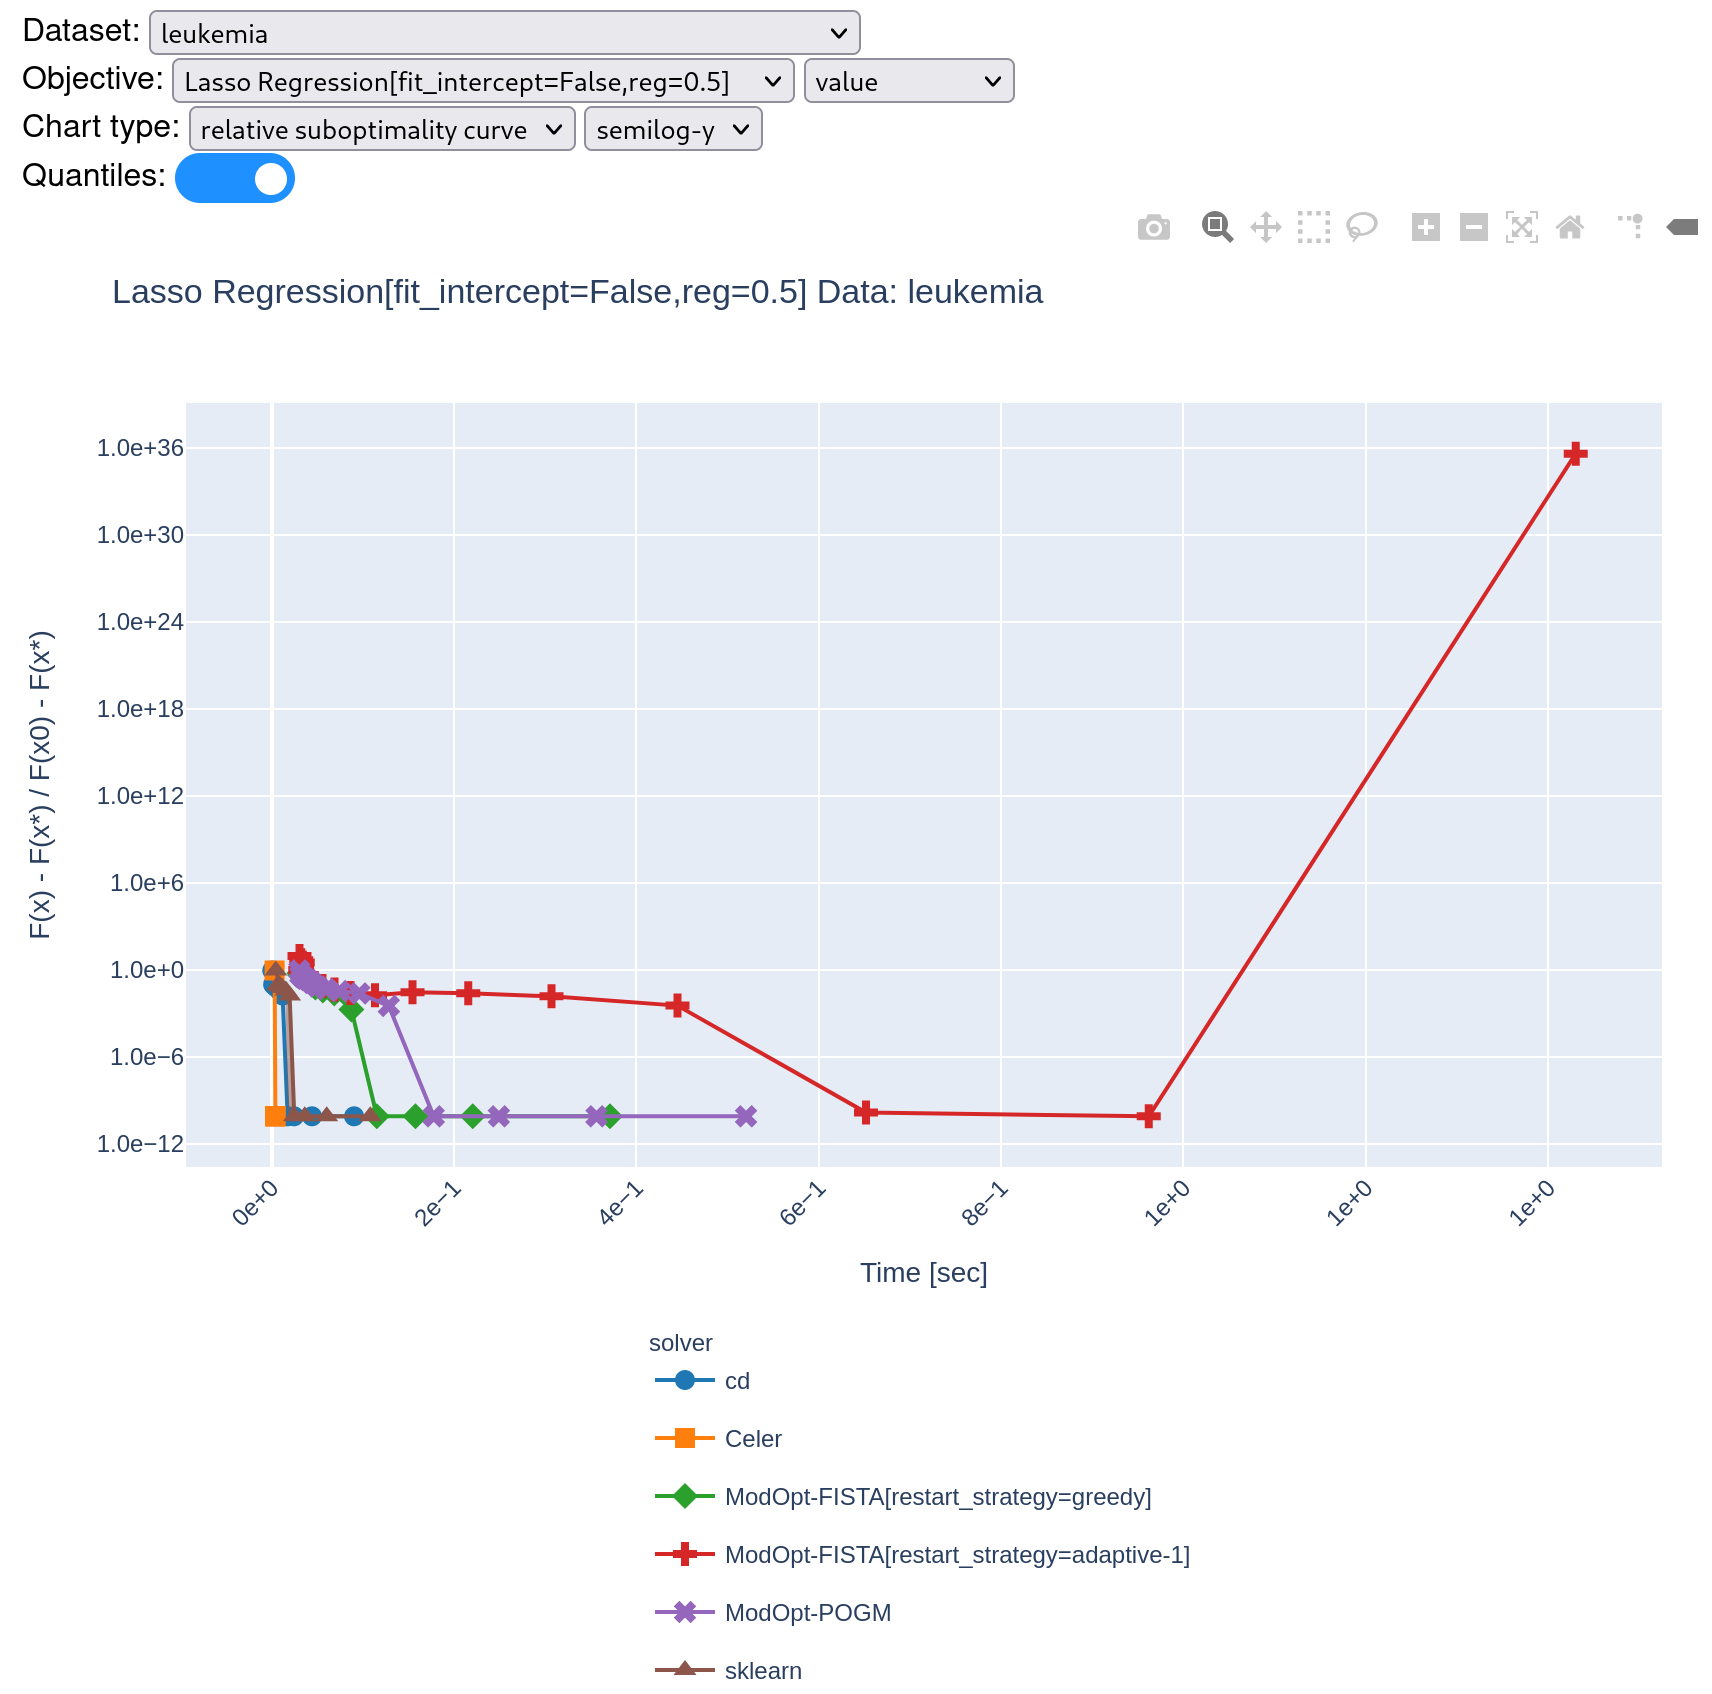Open Chart type relative suboptimality curve dropdown
Viewport: 1712px width, 1694px height.
382,129
